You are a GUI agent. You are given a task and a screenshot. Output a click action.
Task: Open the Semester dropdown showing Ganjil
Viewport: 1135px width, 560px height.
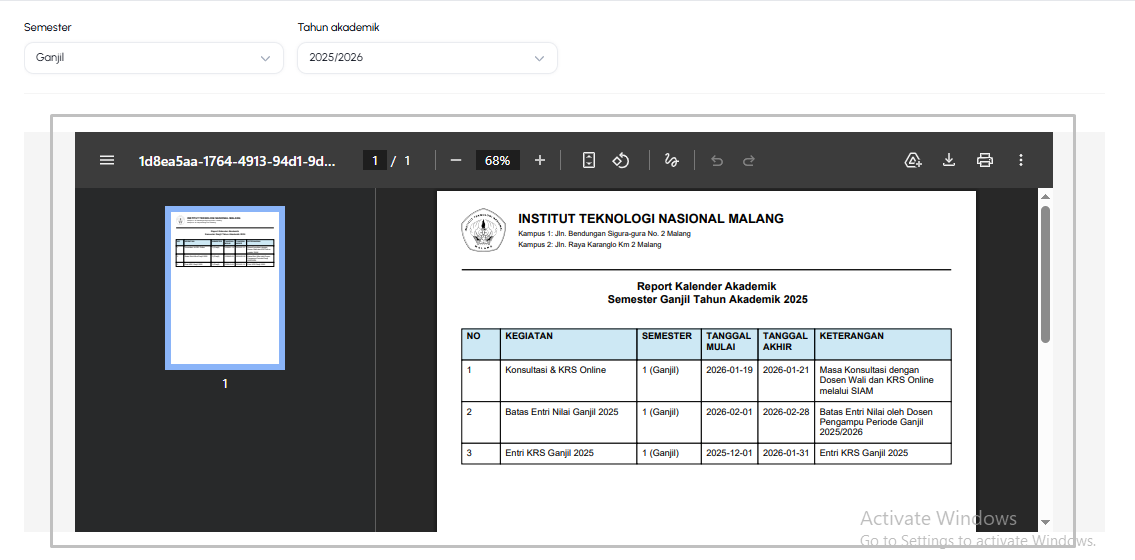[153, 58]
